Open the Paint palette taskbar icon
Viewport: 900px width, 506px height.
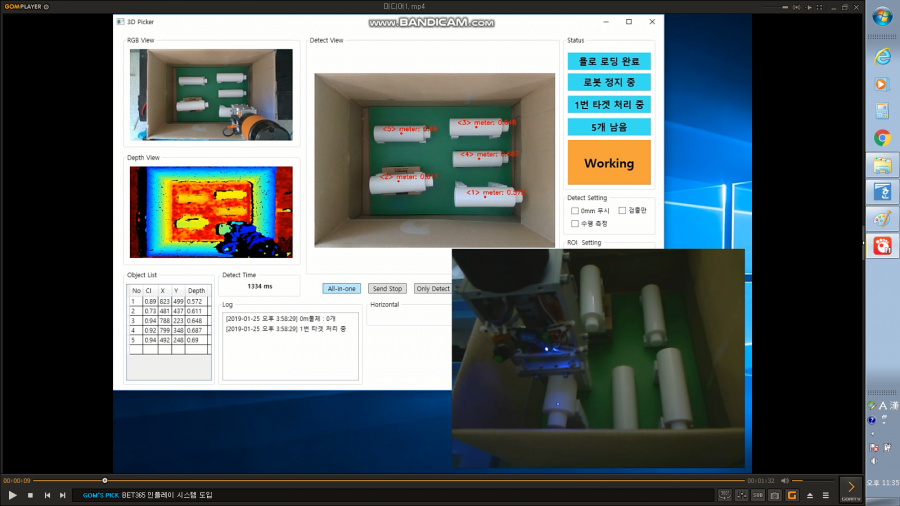(x=882, y=219)
